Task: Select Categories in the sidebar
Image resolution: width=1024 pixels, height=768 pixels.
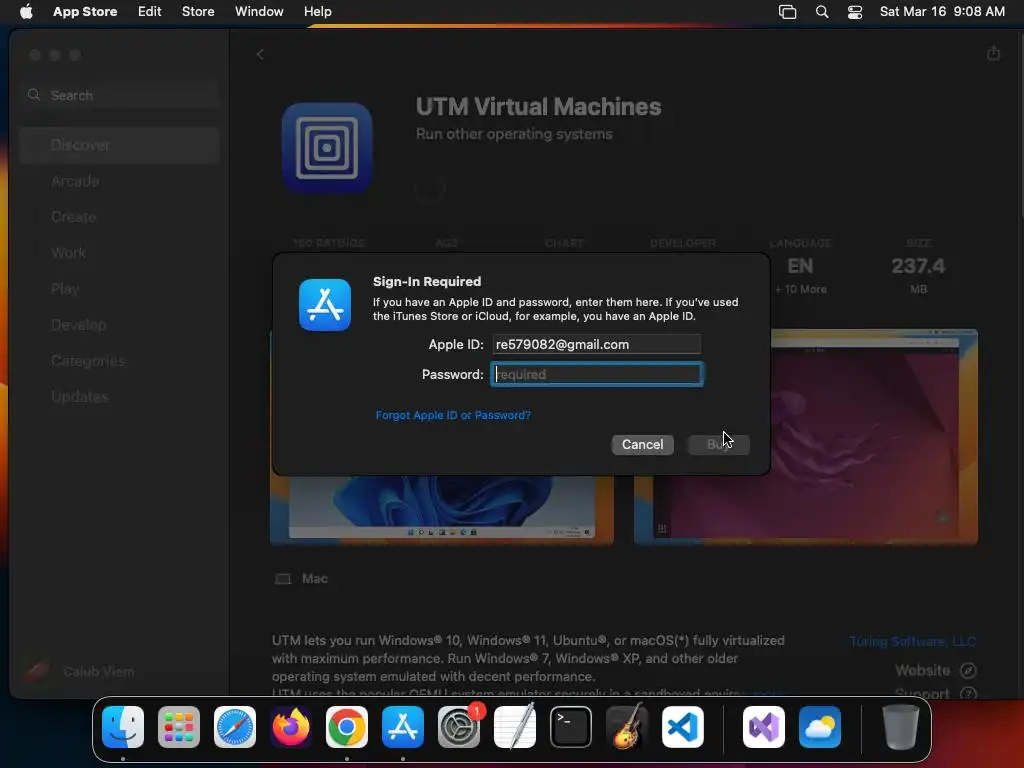Action: [x=120, y=360]
